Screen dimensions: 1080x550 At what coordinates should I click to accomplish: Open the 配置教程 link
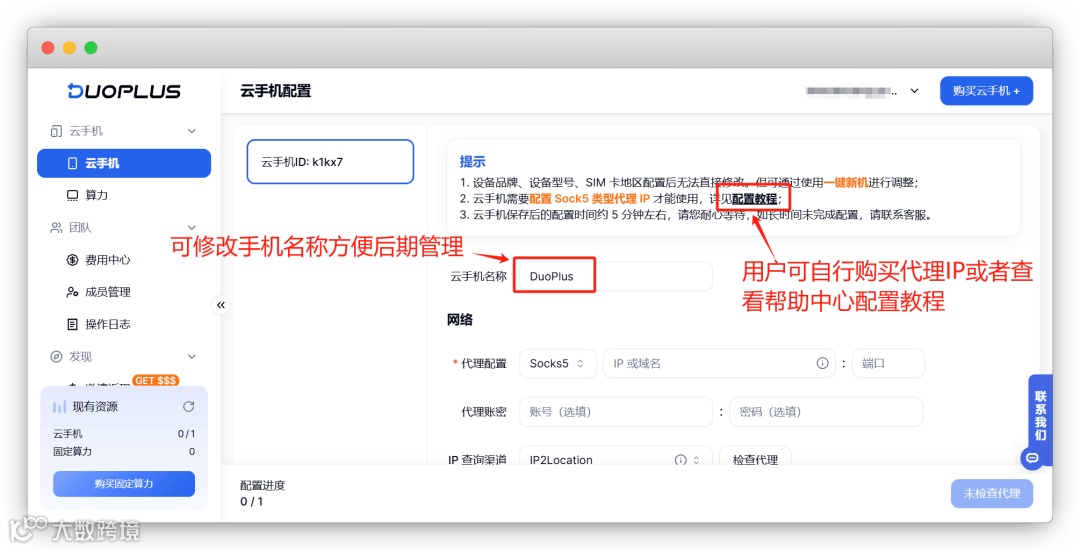click(754, 199)
